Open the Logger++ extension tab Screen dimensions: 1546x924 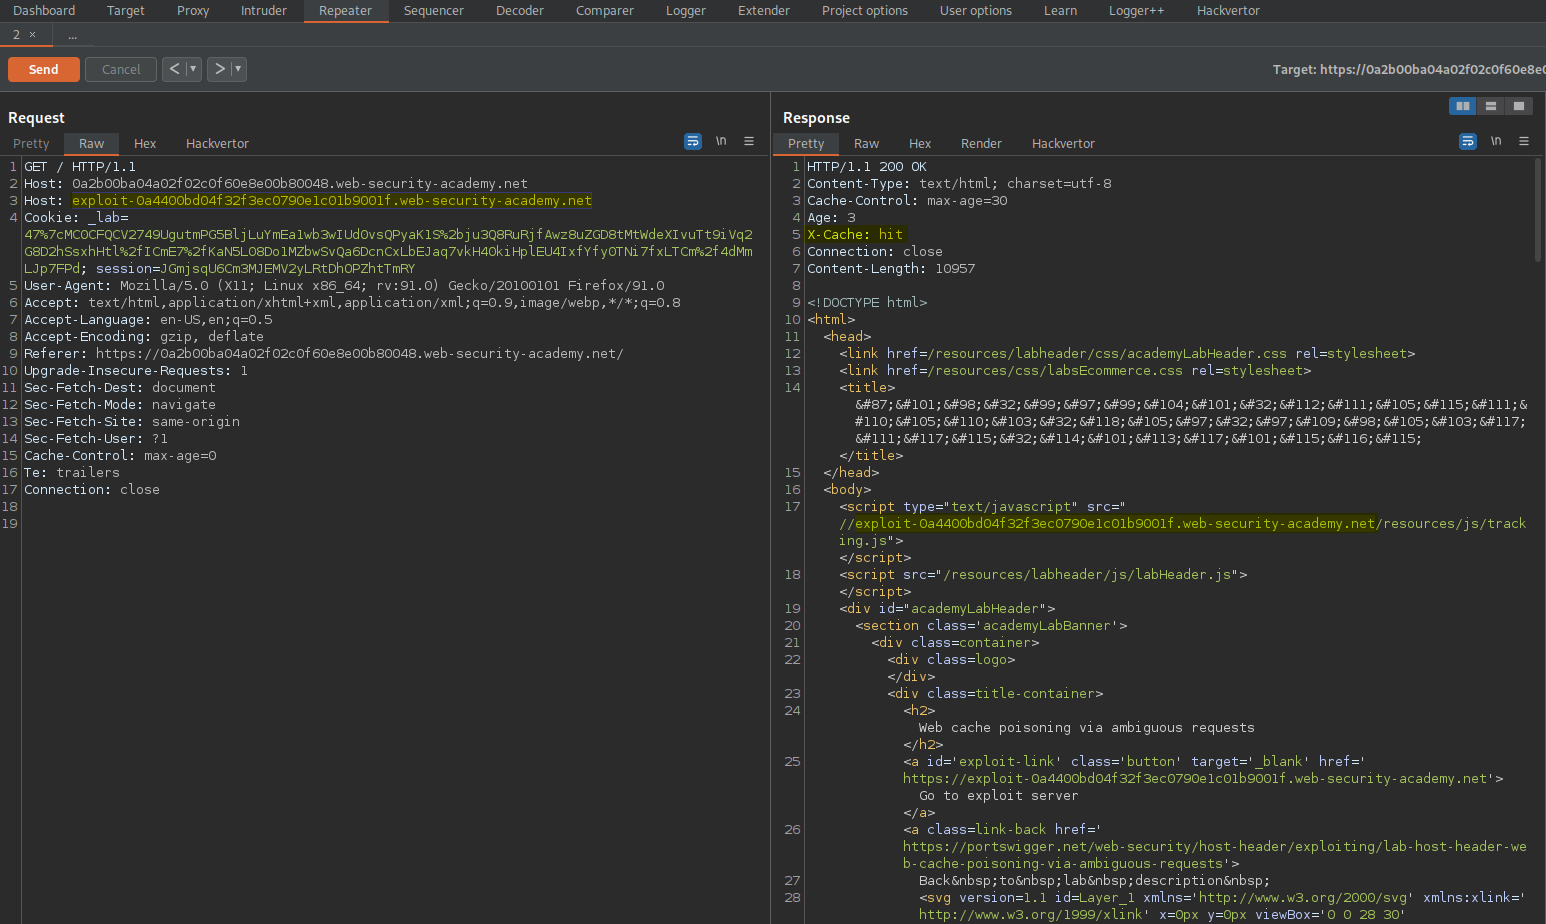(1136, 10)
